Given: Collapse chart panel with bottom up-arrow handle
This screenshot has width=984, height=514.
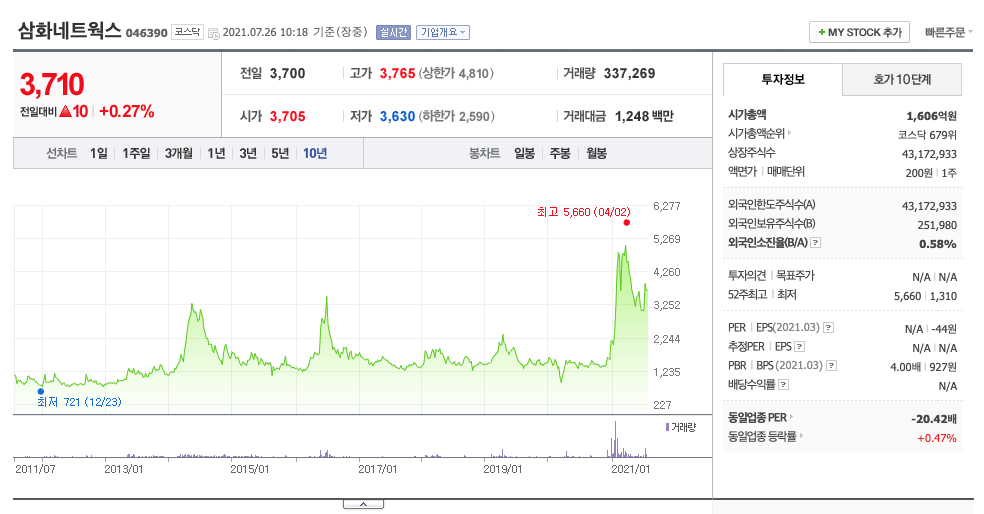Looking at the screenshot, I should [x=363, y=504].
